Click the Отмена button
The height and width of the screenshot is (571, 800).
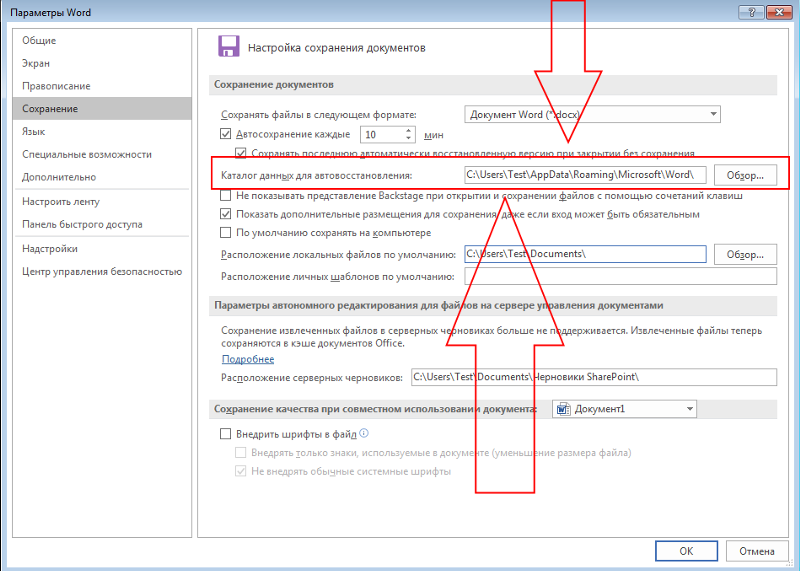[757, 551]
